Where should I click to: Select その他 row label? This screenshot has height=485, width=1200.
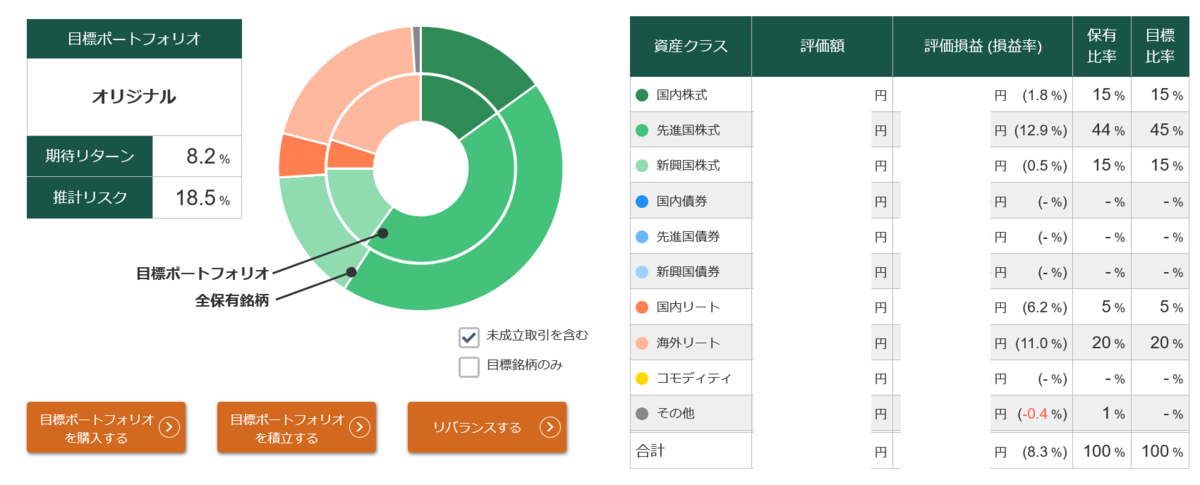[x=676, y=414]
